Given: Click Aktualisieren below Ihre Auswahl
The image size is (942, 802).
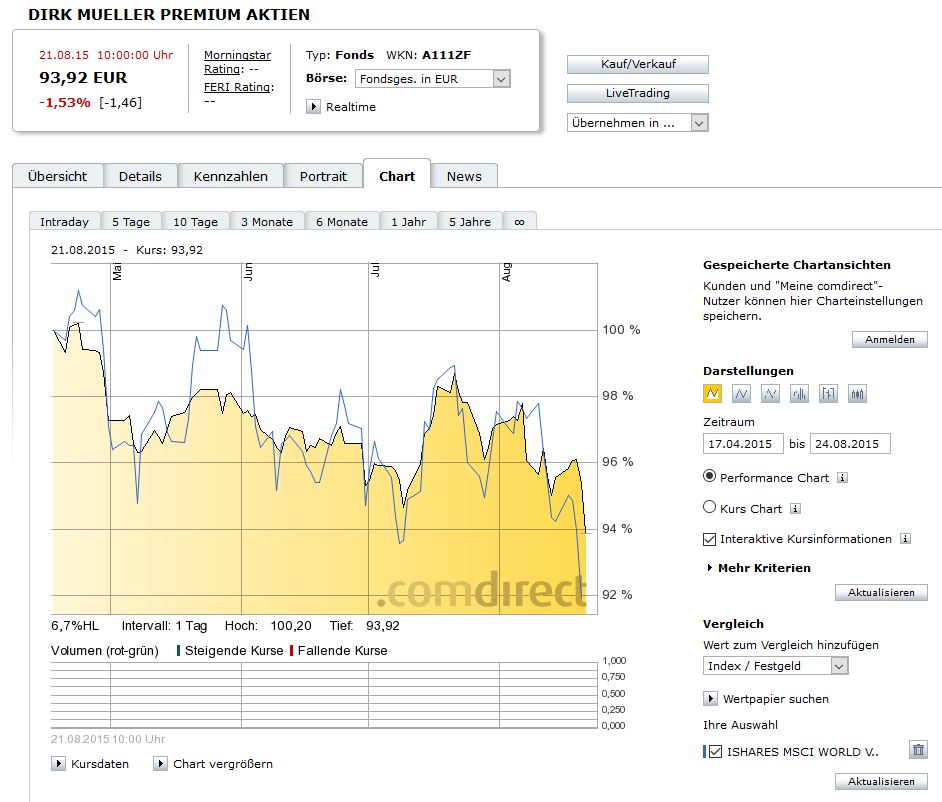Looking at the screenshot, I should 881,782.
